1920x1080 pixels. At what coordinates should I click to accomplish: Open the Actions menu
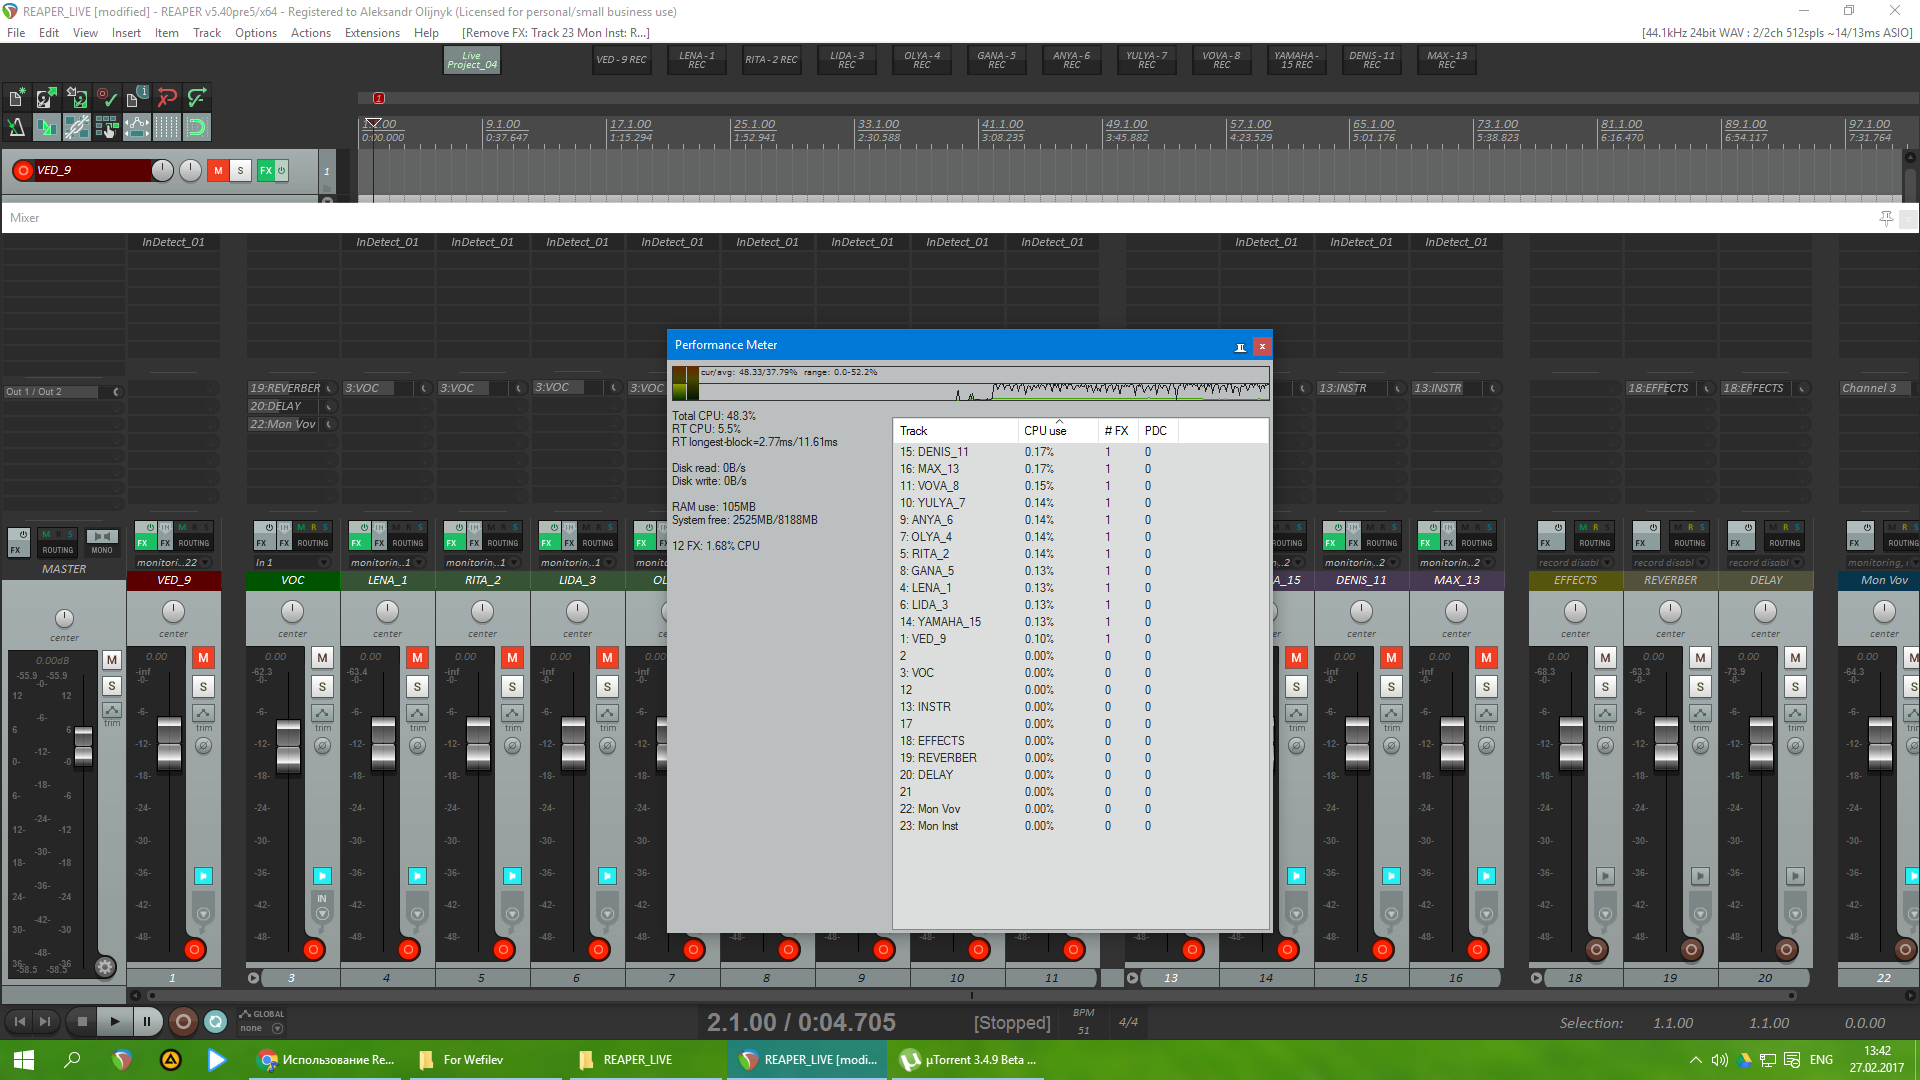pyautogui.click(x=310, y=33)
